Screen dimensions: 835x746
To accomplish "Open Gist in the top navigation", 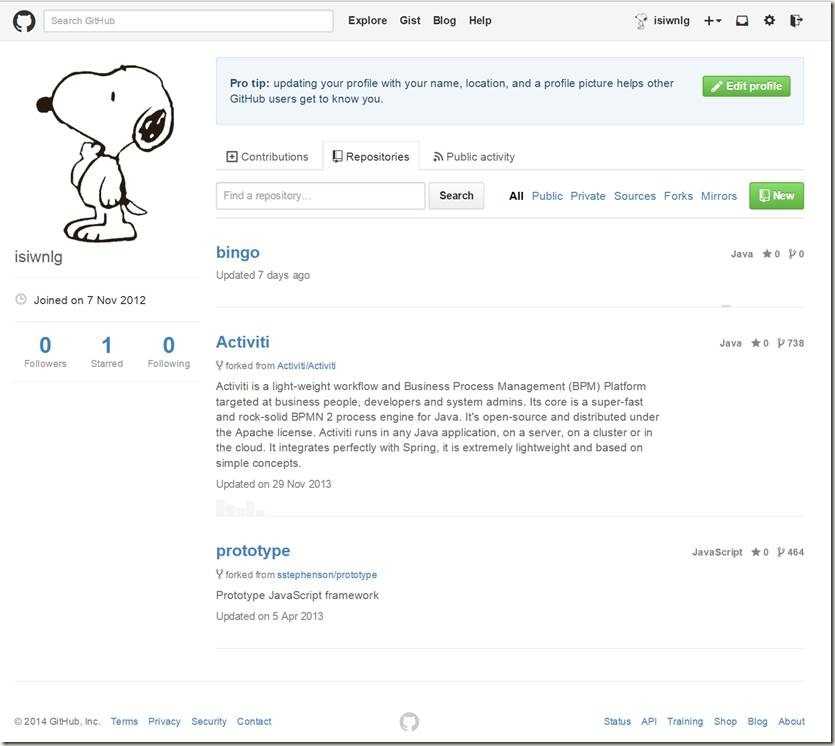I will click(x=410, y=21).
